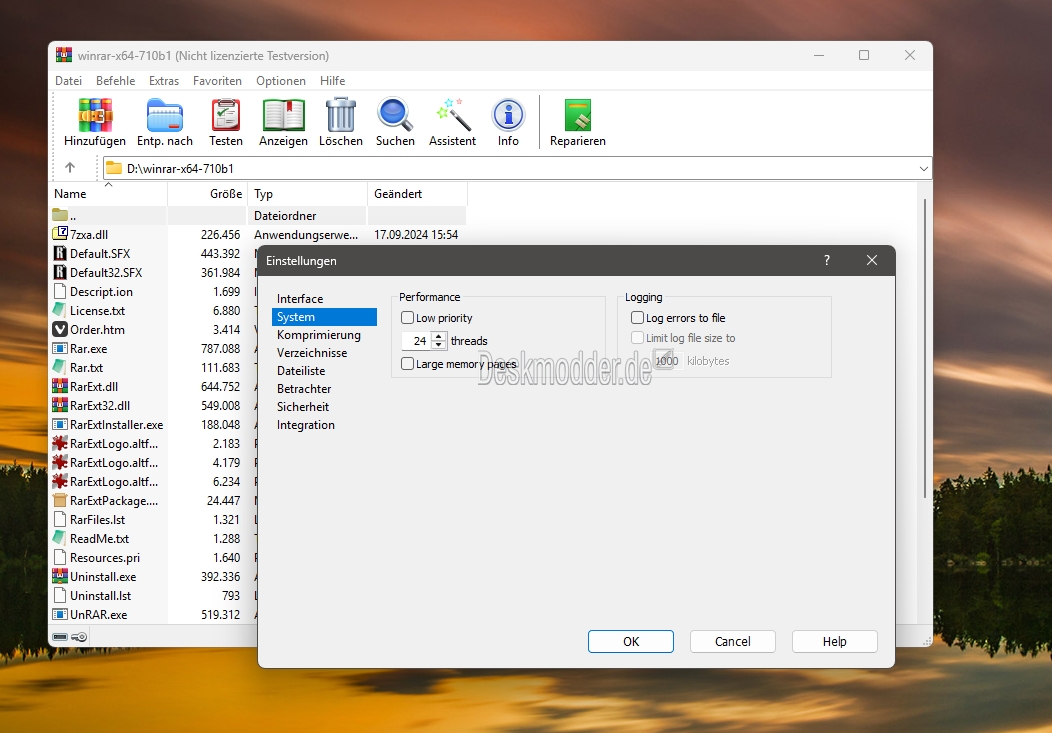
Task: Select the Interface settings category
Action: click(324, 298)
